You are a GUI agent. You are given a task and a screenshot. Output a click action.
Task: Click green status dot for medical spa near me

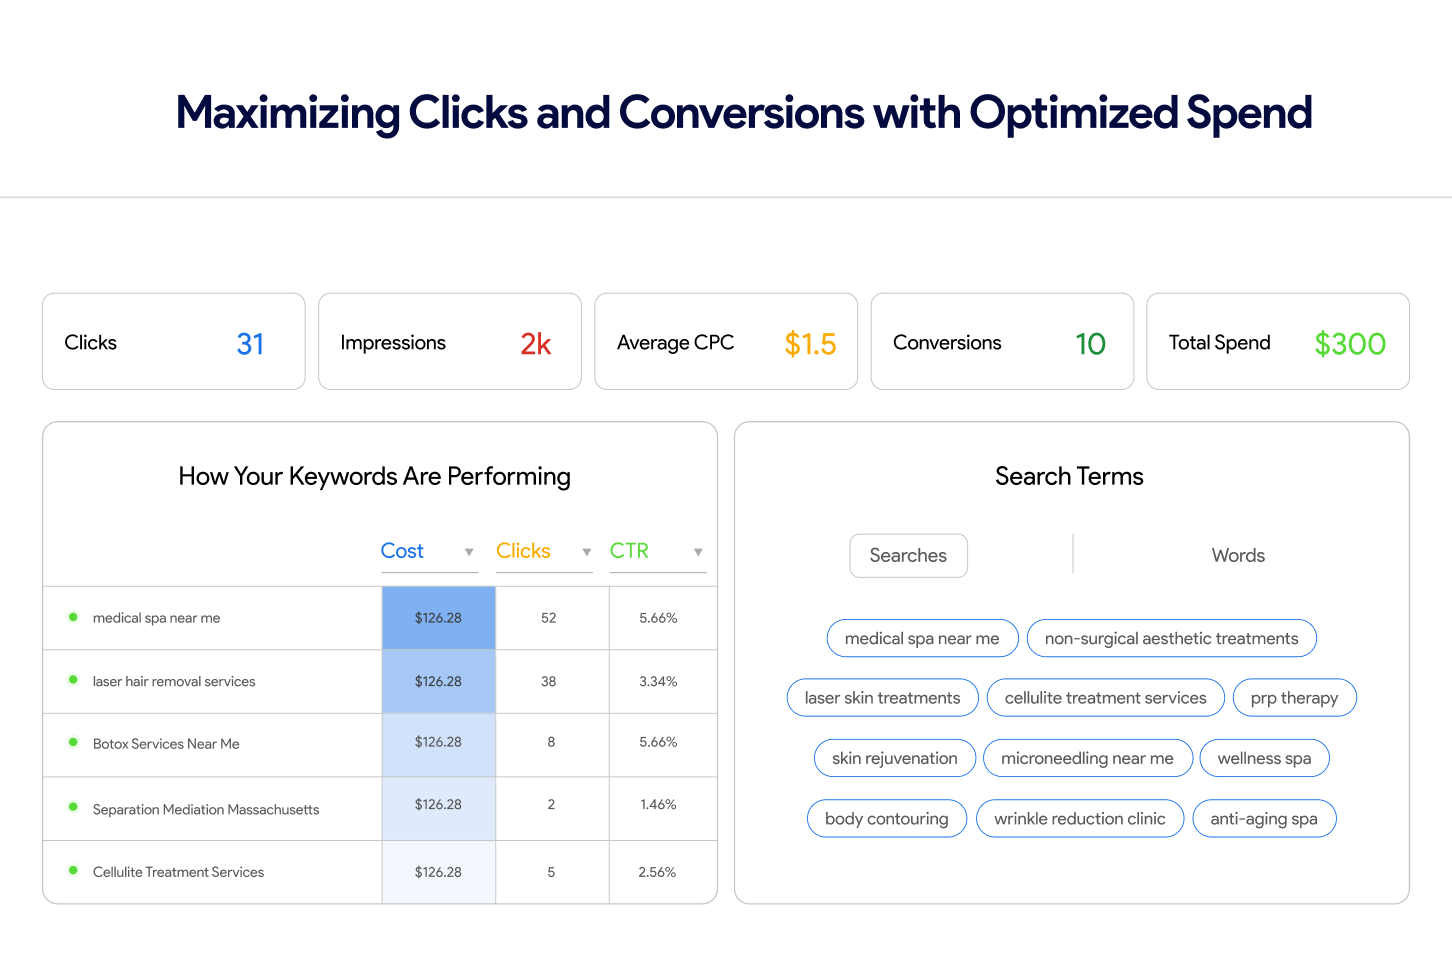pyautogui.click(x=73, y=617)
